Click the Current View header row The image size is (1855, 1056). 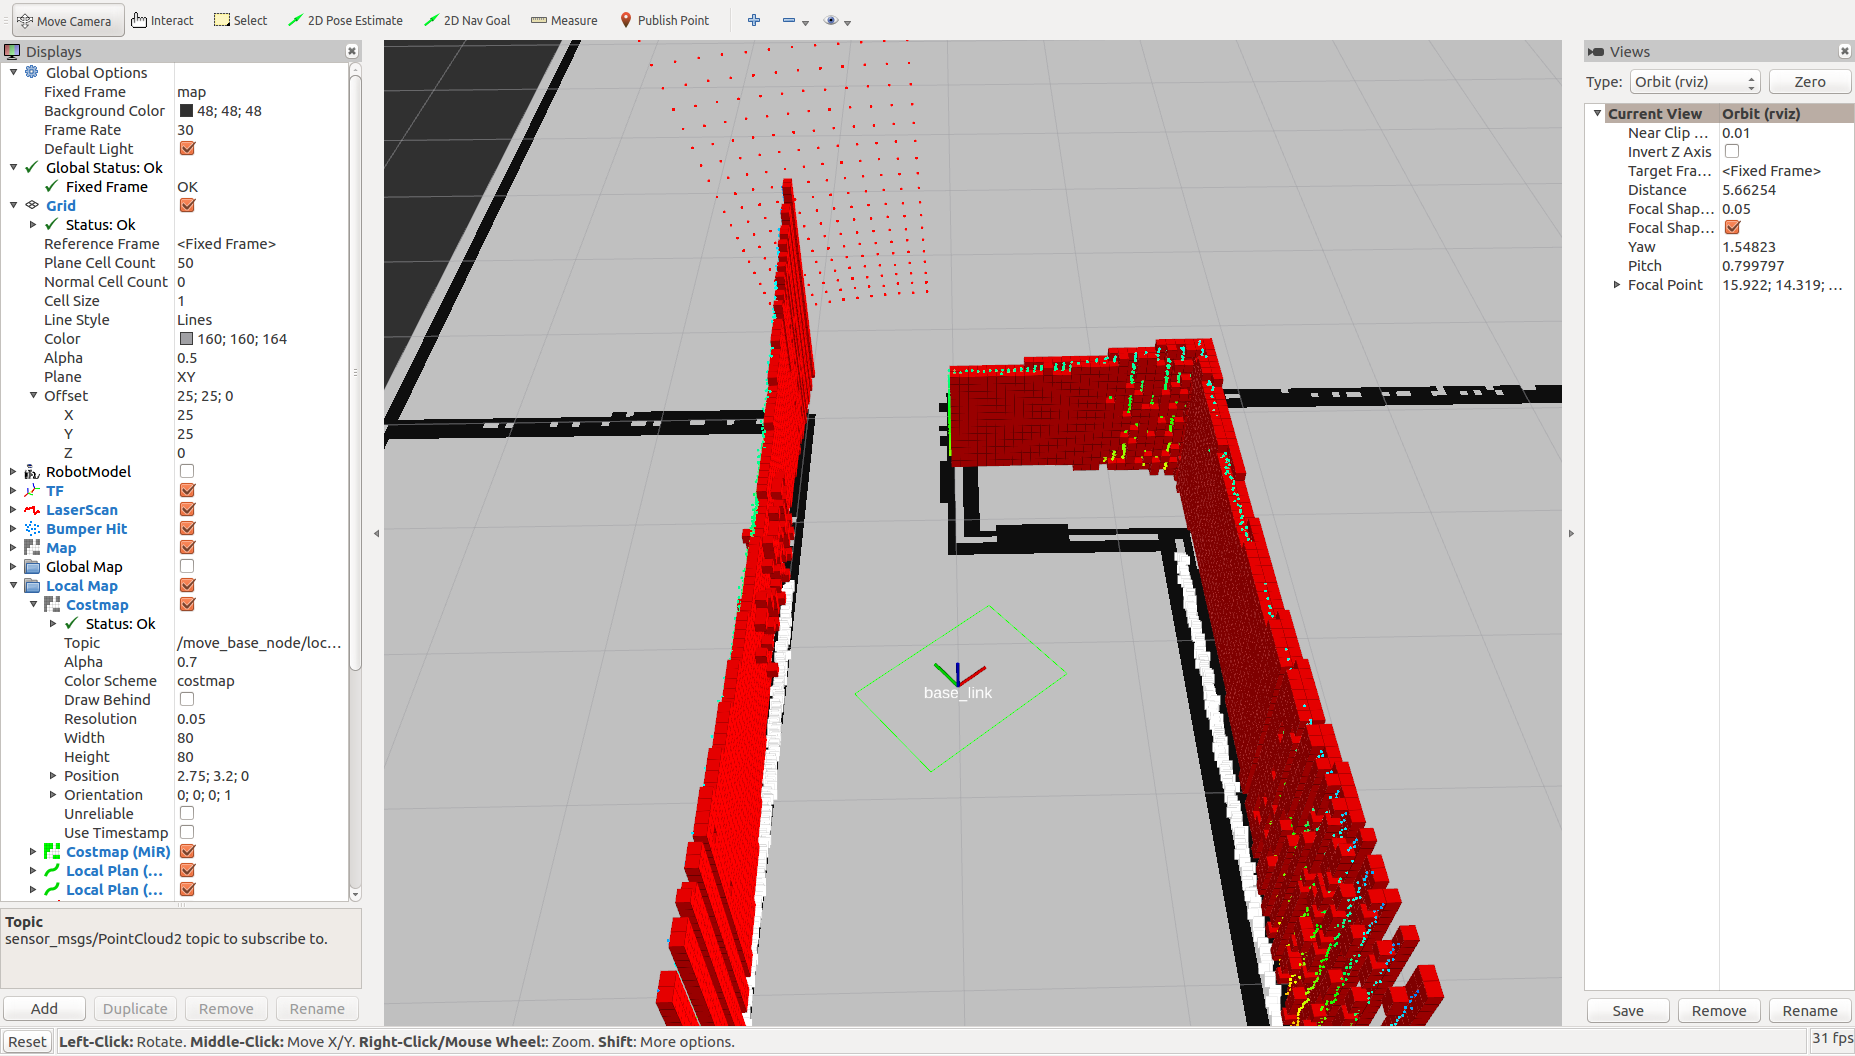coord(1656,113)
